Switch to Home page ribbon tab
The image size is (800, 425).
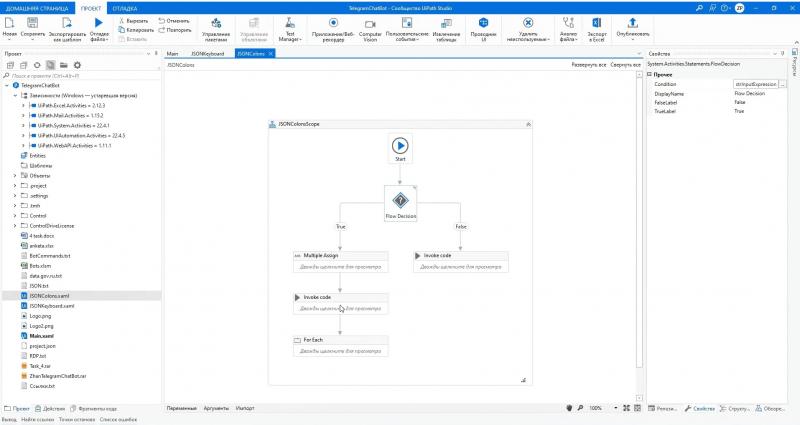click(x=37, y=8)
